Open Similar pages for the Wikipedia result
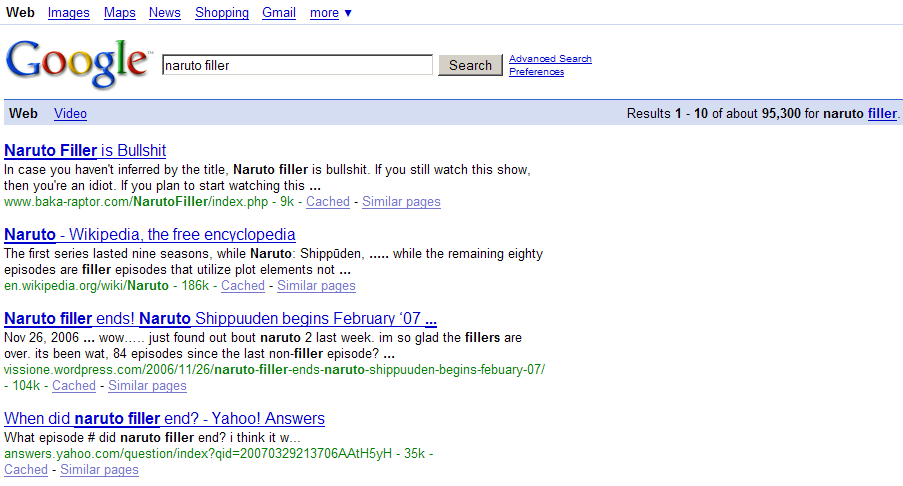Screen dimensions: 903x486 pos(316,286)
